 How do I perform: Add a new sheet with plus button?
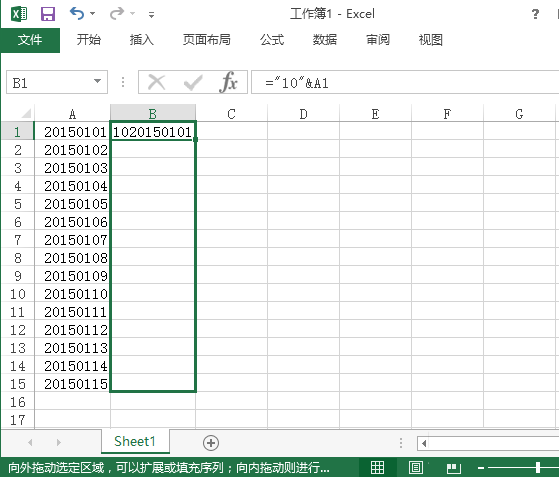(x=211, y=442)
